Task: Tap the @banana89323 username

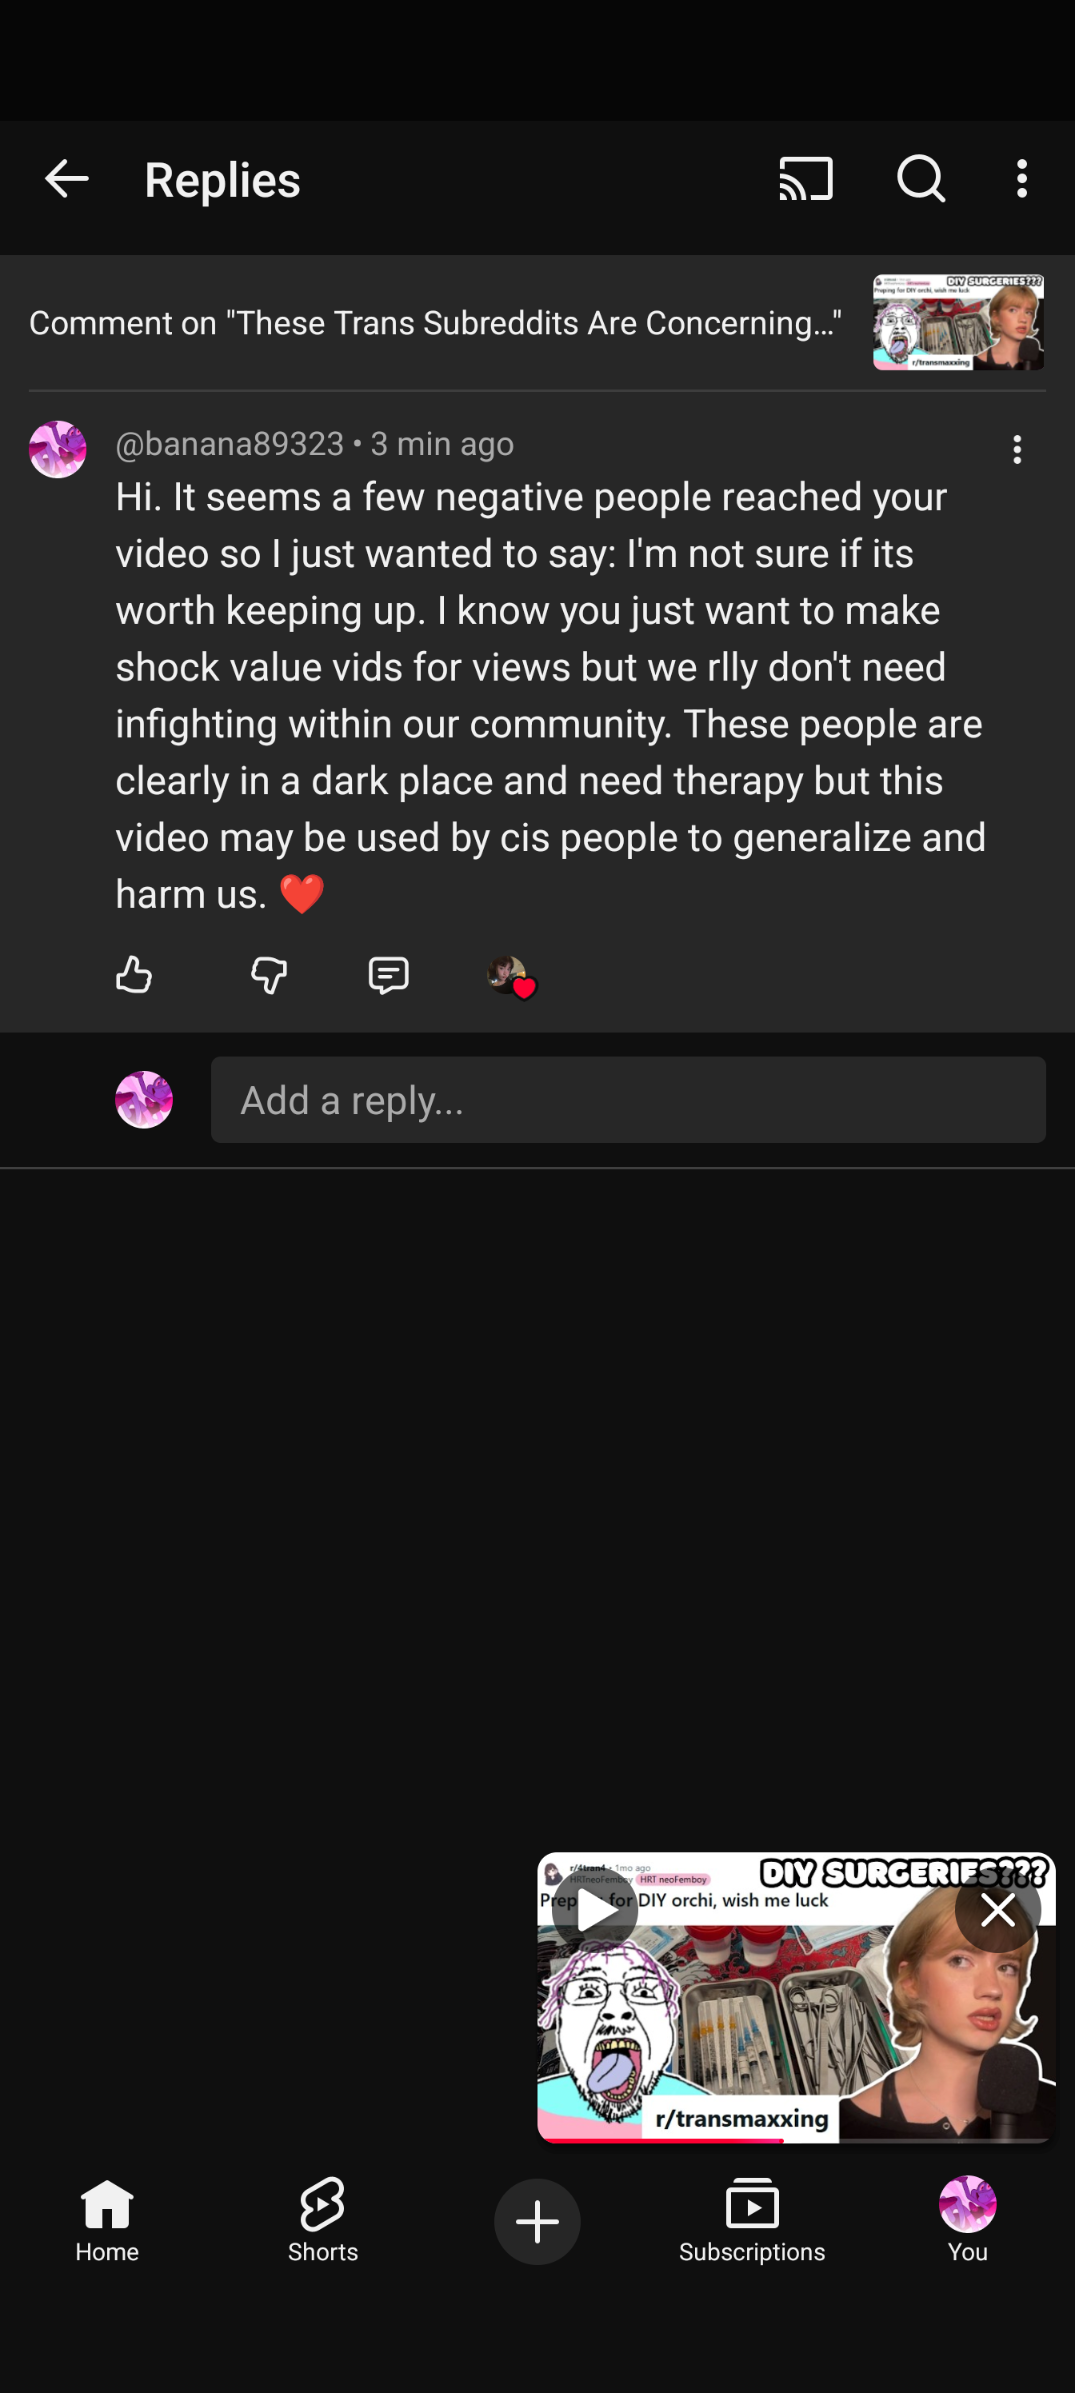Action: 230,444
